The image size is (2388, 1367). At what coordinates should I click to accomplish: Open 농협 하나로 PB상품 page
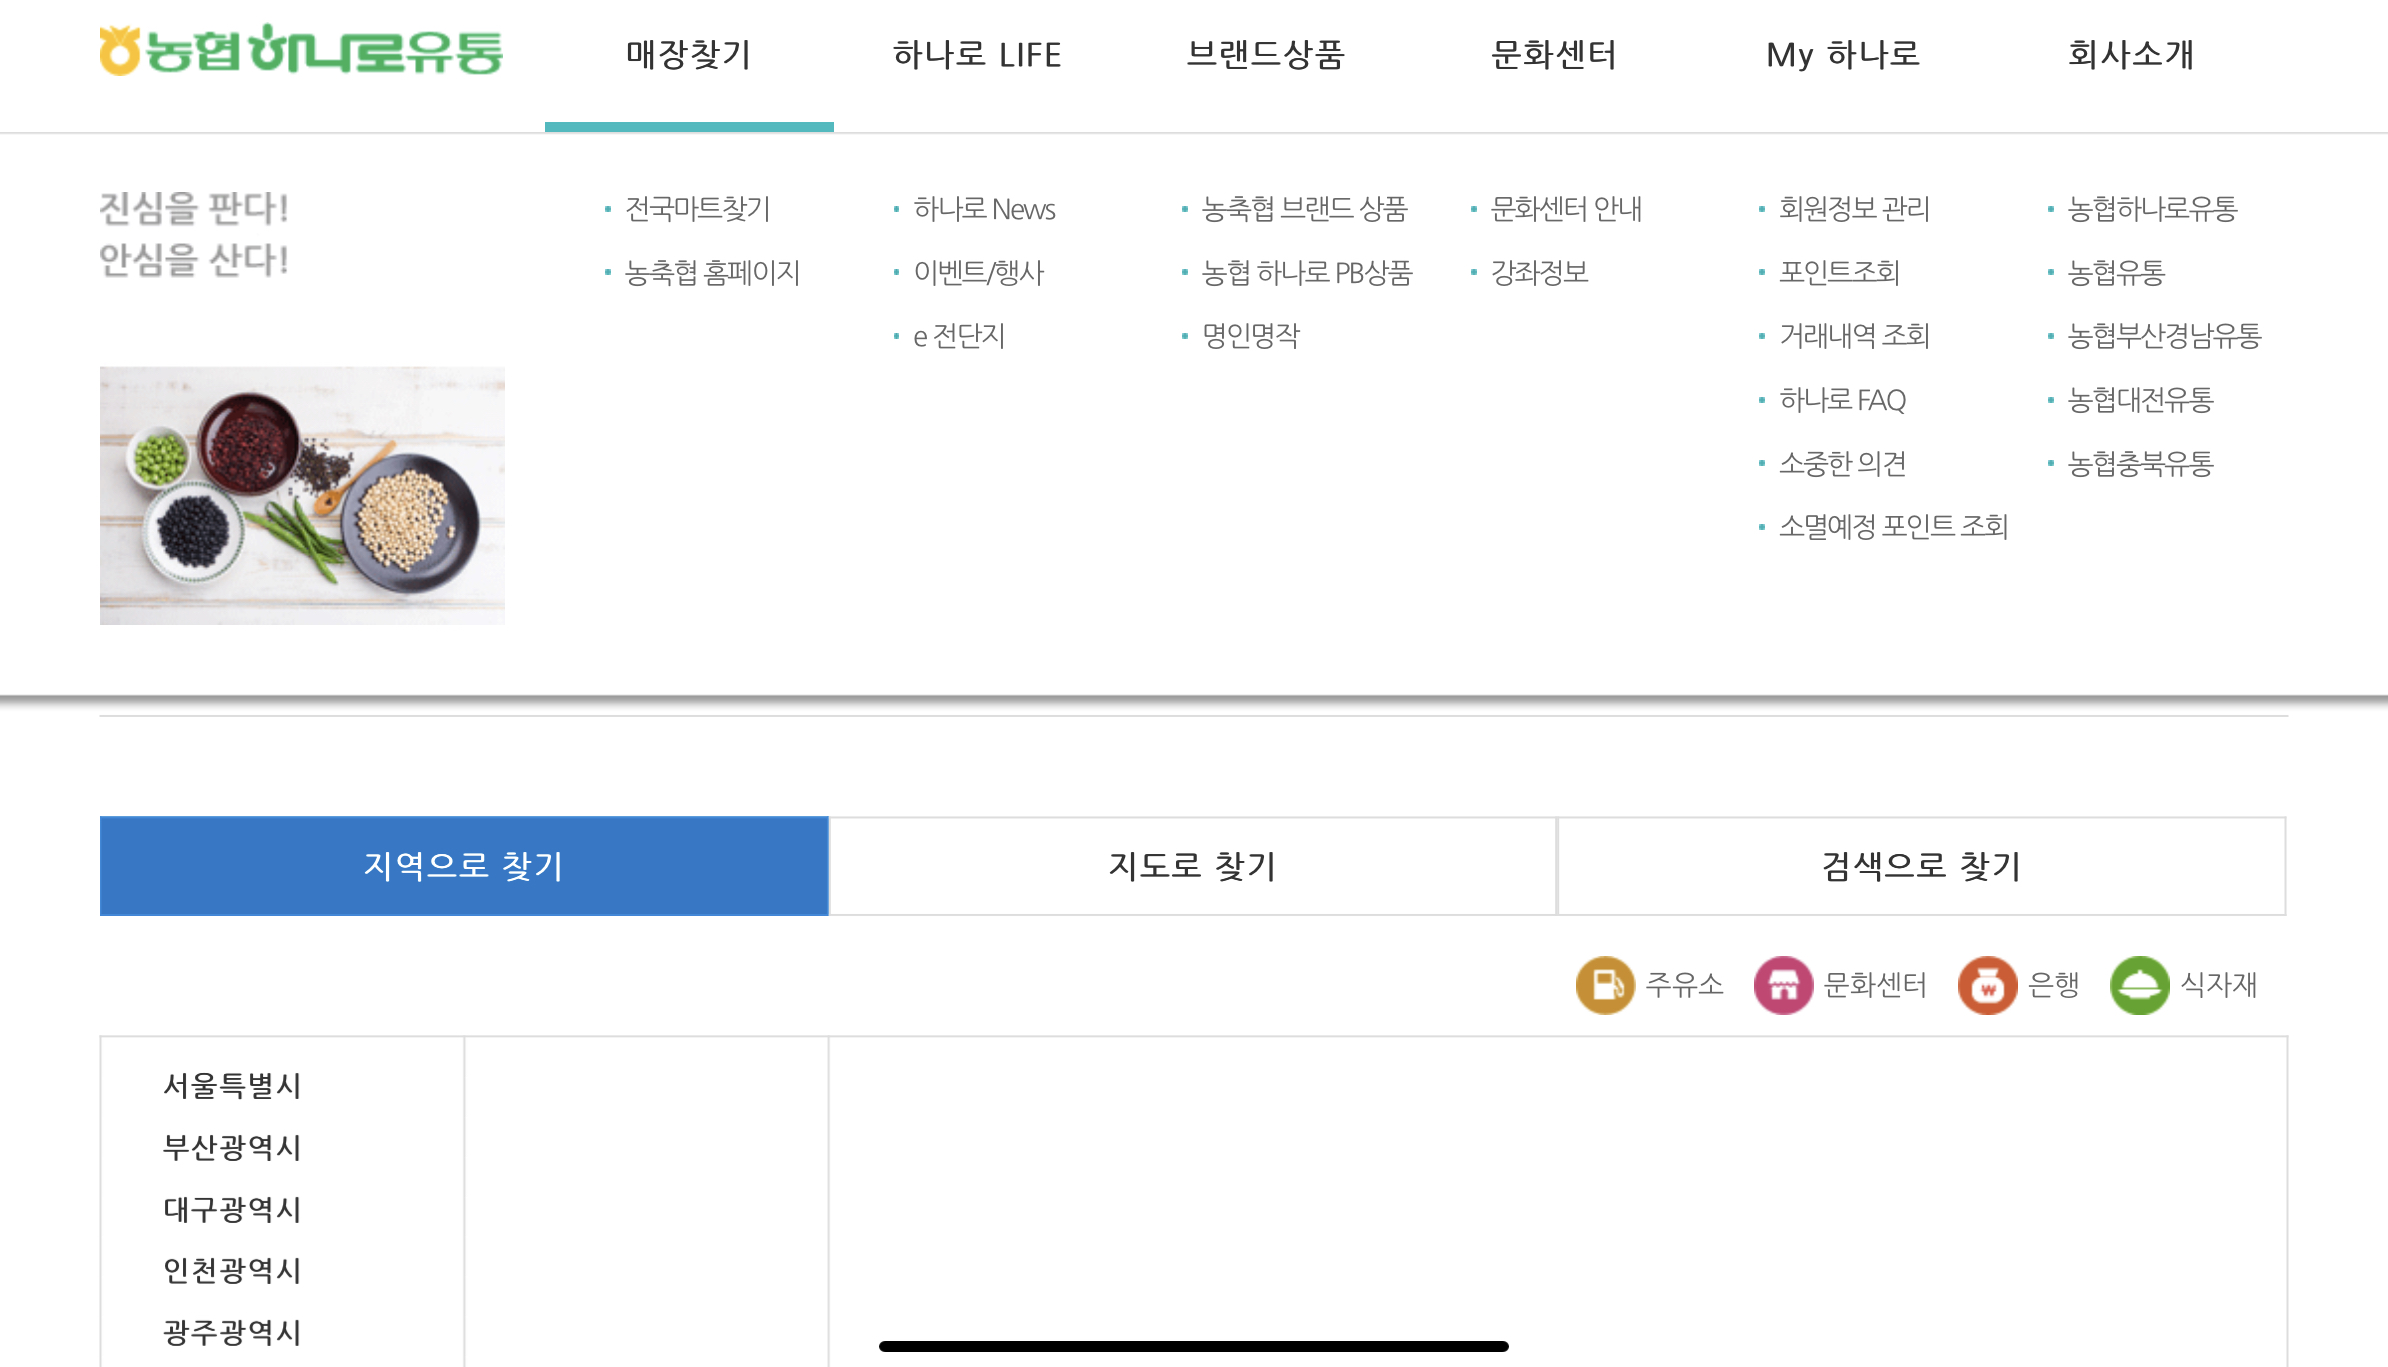coord(1306,273)
